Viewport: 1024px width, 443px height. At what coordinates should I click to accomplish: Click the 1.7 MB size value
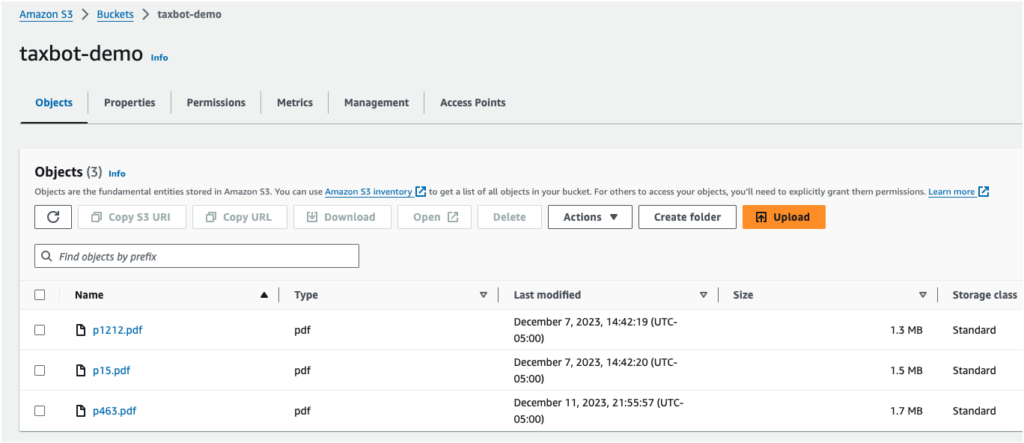[x=906, y=411]
